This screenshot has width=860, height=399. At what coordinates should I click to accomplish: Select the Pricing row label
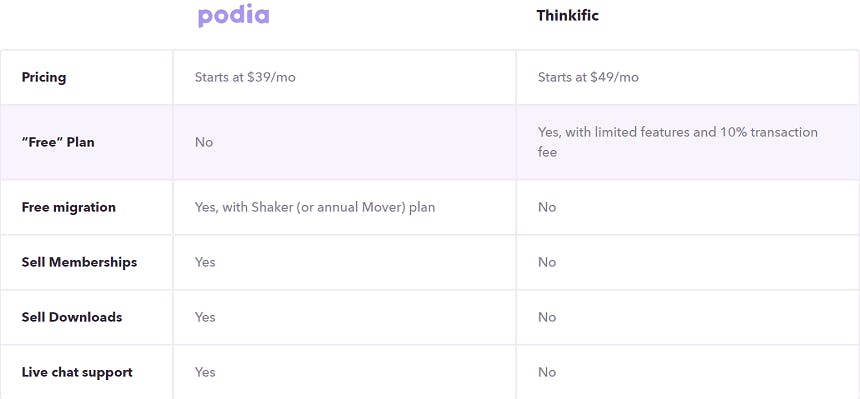click(44, 77)
